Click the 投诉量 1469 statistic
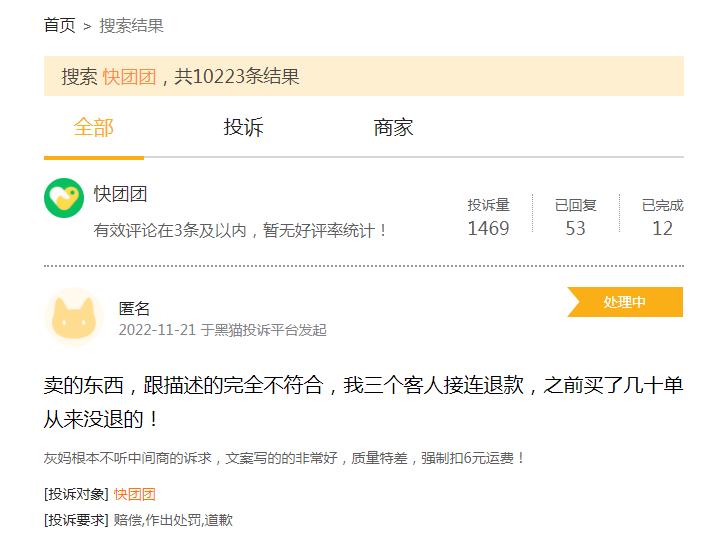This screenshot has height=550, width=721. [488, 217]
